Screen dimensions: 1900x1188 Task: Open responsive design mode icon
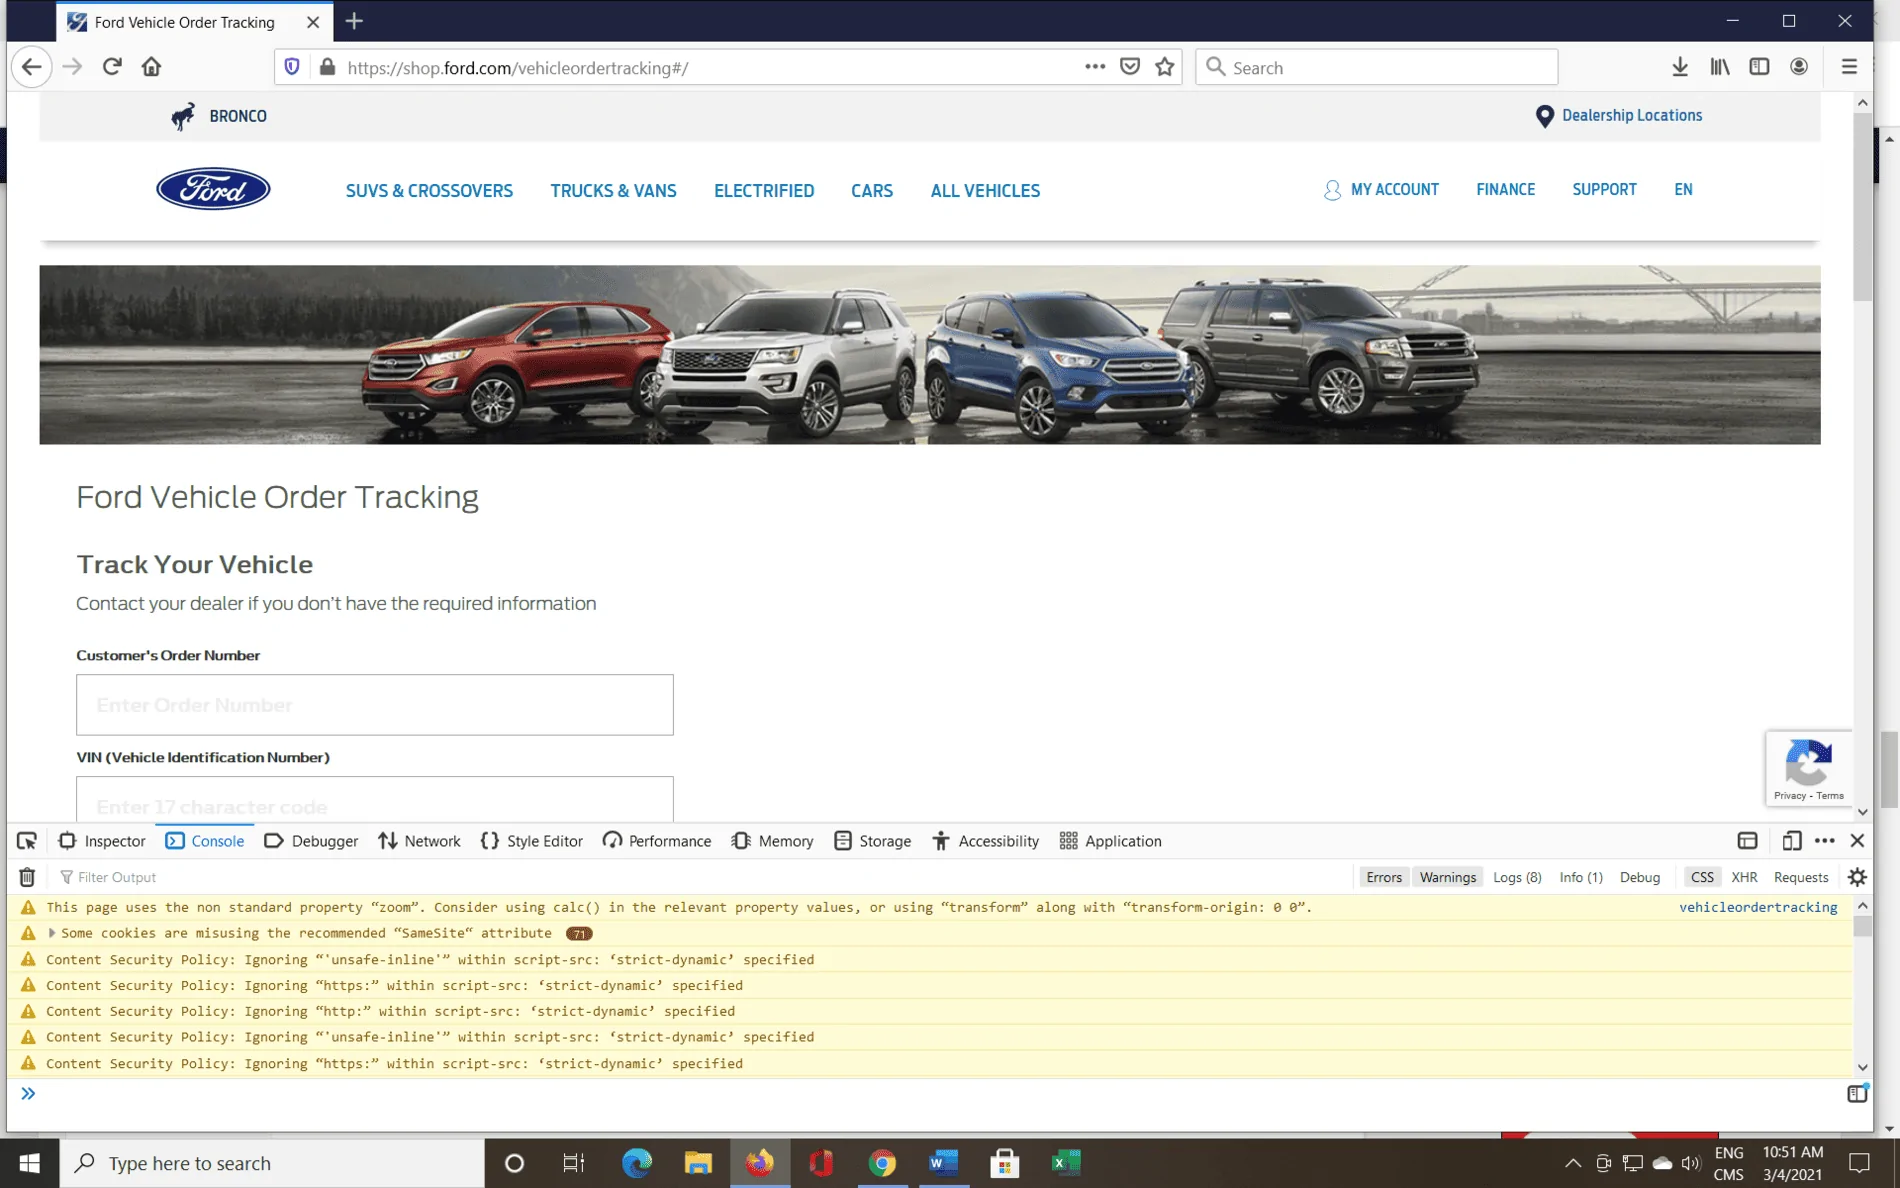pos(1791,841)
